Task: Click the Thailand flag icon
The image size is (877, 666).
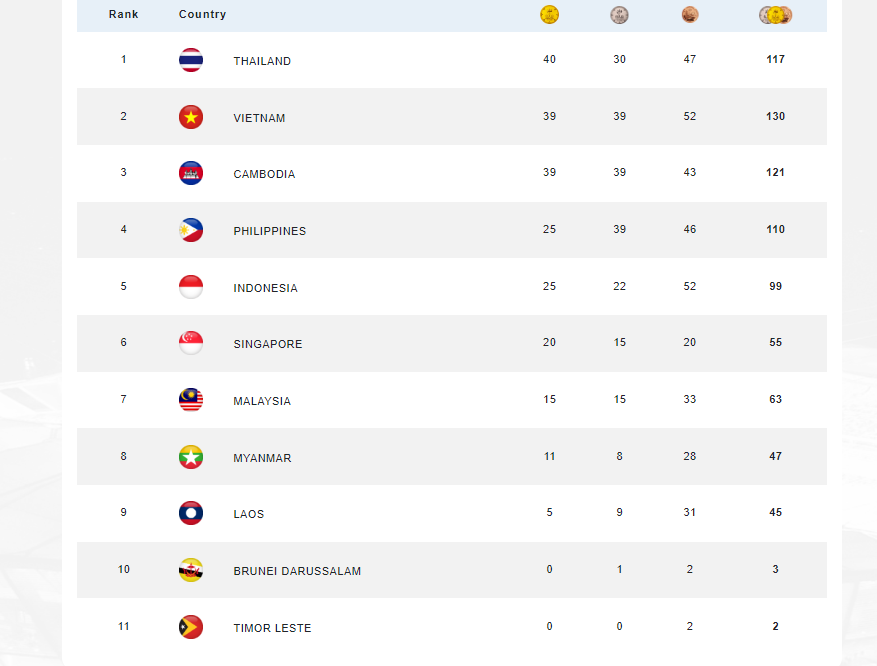Action: pyautogui.click(x=191, y=60)
